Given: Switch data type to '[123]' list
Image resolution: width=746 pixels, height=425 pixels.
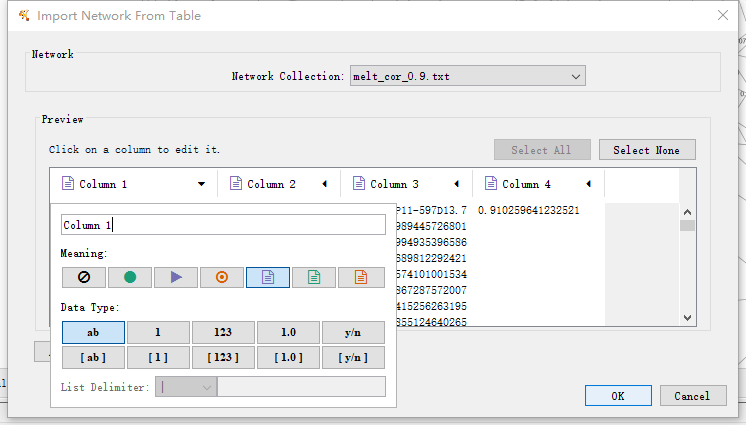Looking at the screenshot, I should pos(223,357).
